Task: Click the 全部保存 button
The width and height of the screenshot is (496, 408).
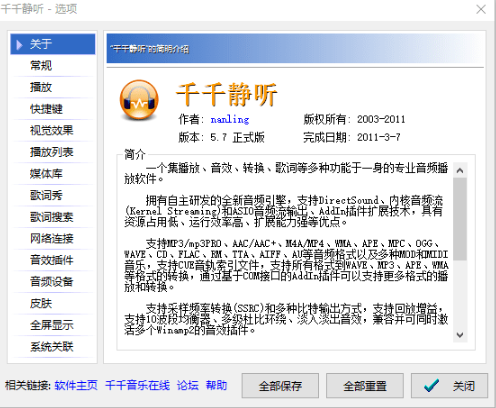Action: pyautogui.click(x=280, y=386)
